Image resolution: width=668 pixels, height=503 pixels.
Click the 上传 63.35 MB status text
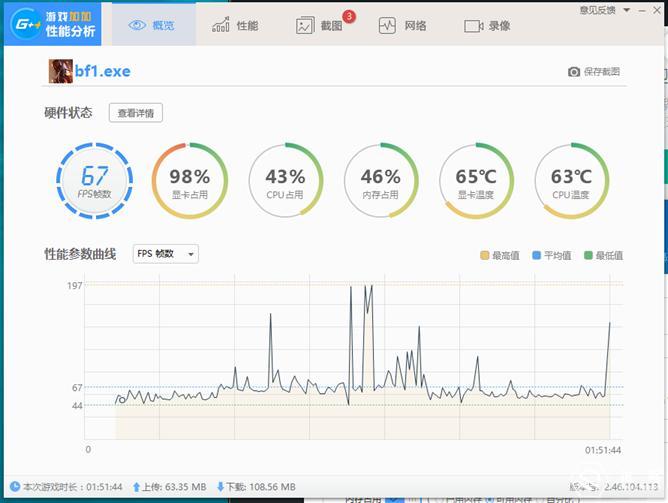[174, 486]
